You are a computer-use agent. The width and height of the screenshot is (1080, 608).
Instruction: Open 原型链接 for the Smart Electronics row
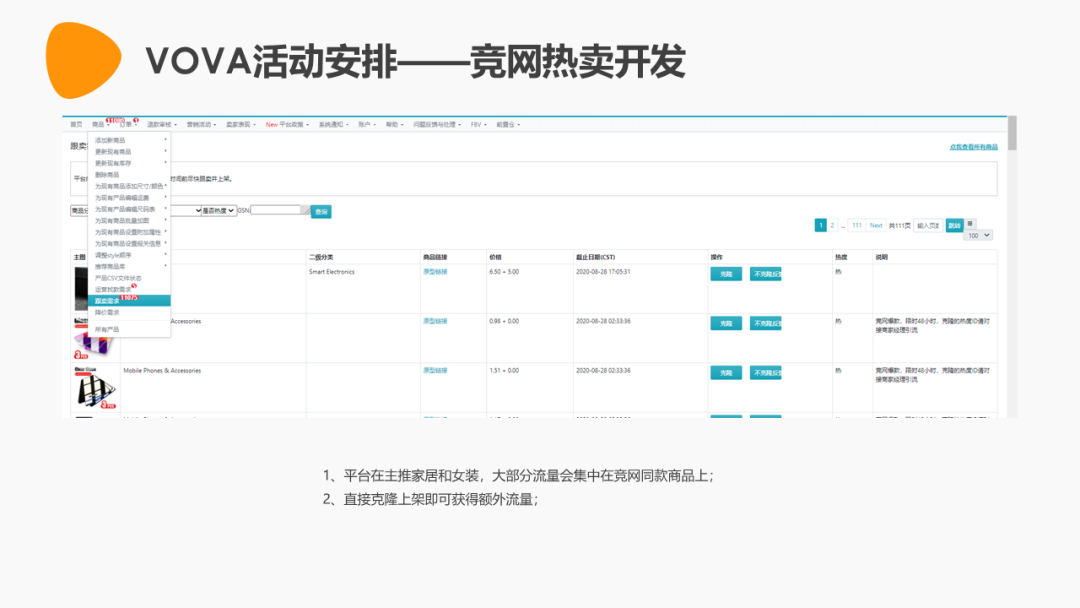pos(435,272)
